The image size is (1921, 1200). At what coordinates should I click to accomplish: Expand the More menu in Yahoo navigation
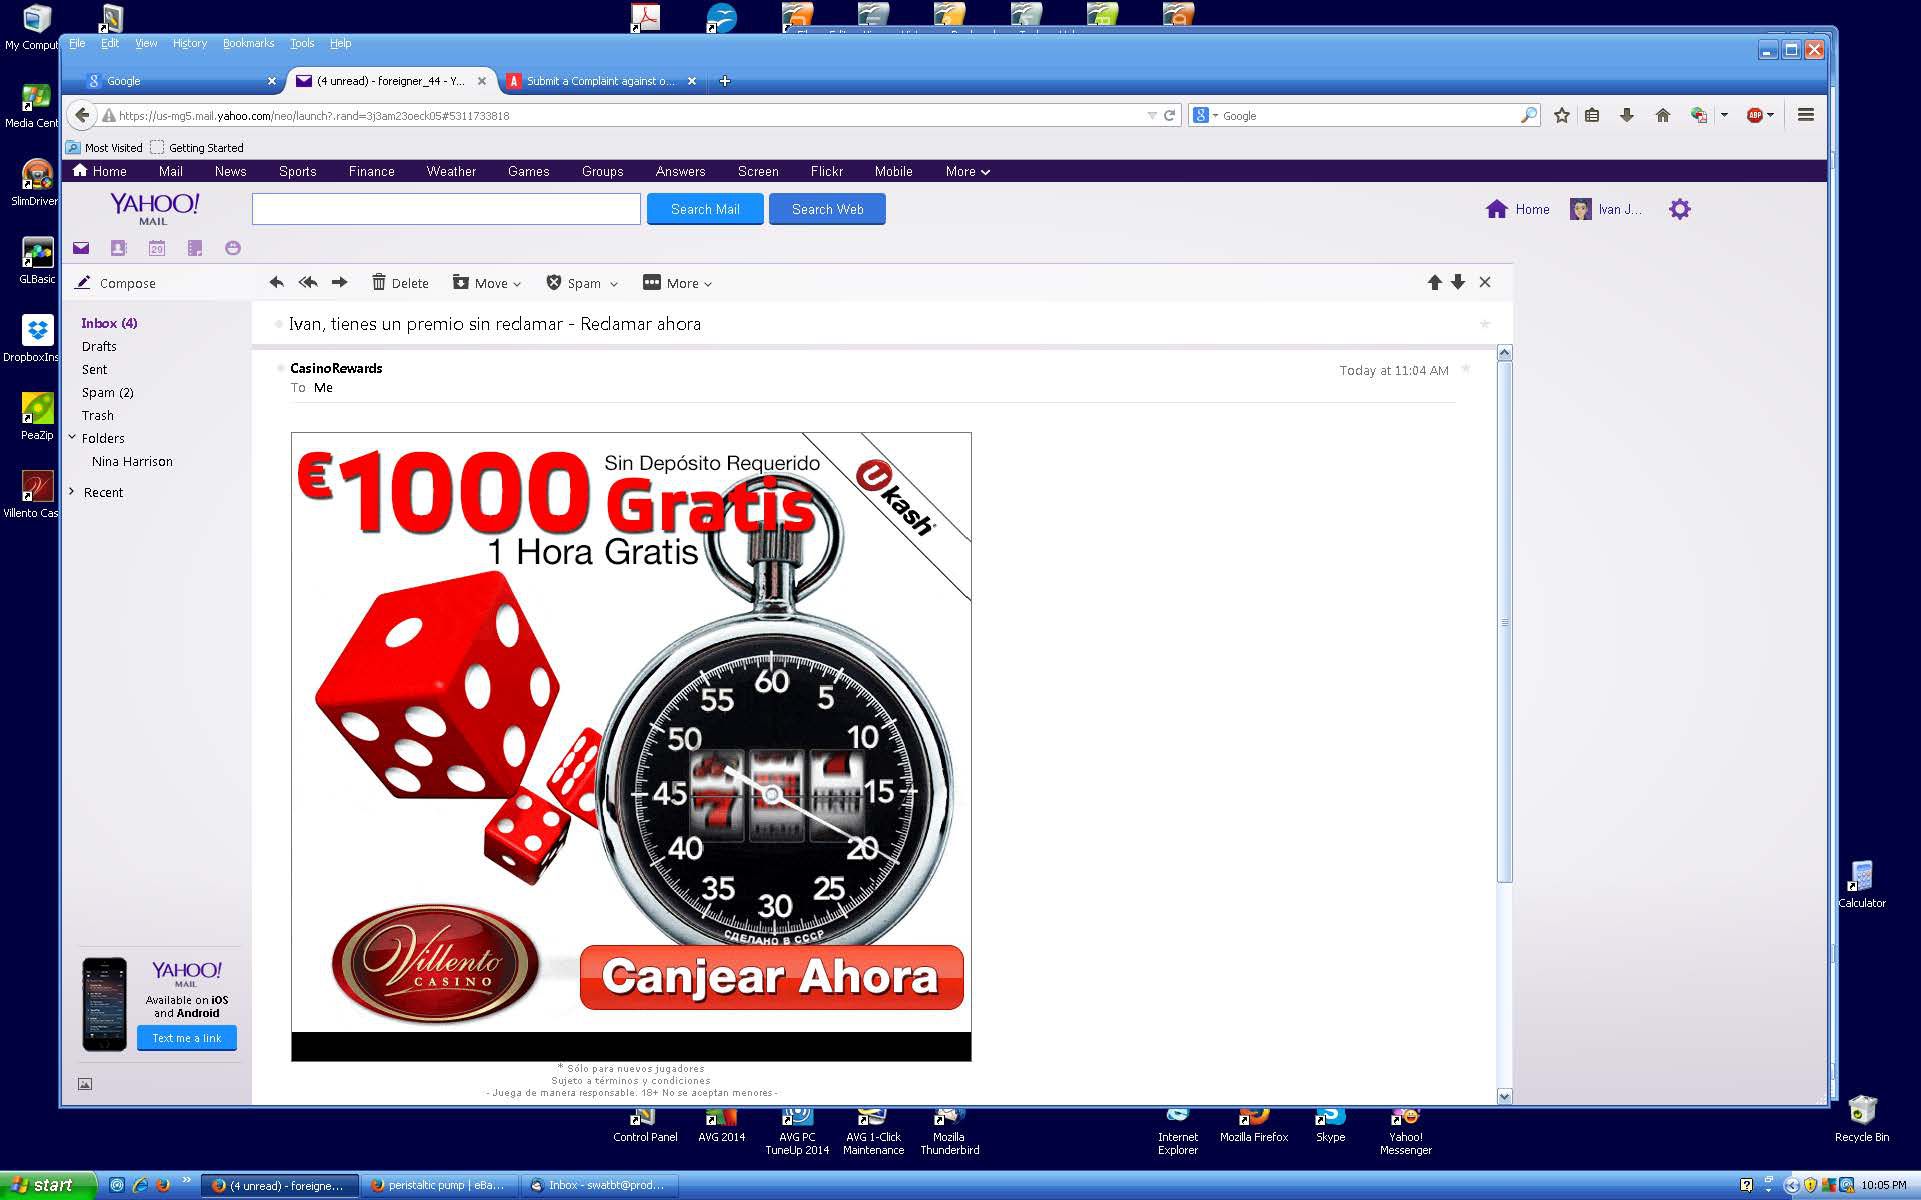click(968, 172)
